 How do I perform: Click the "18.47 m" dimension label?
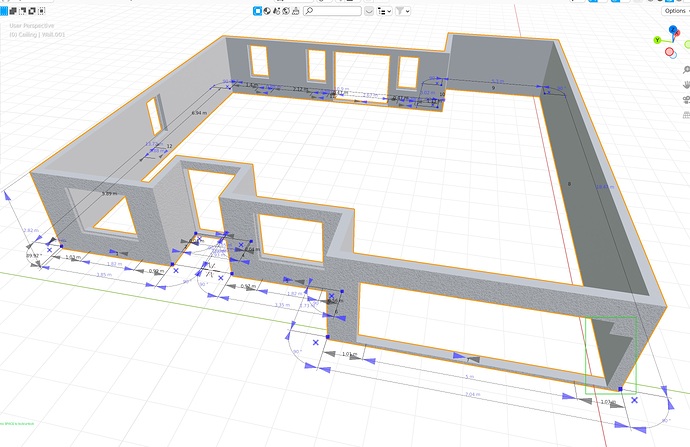pyautogui.click(x=605, y=187)
